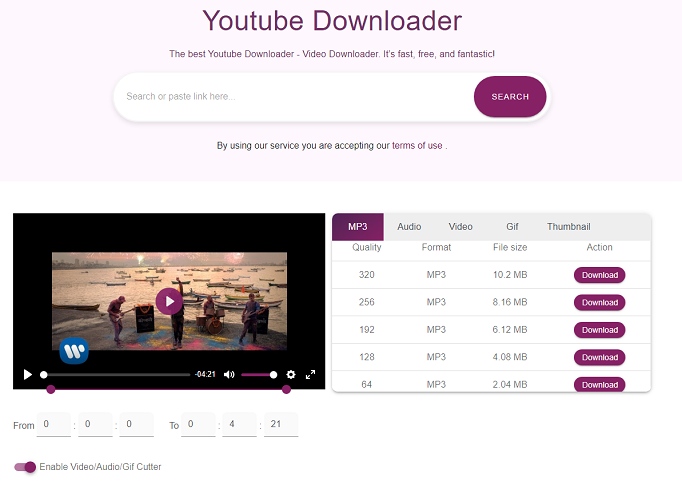Viewport: 682px width, 482px height.
Task: Open player settings gear icon
Action: click(x=291, y=375)
